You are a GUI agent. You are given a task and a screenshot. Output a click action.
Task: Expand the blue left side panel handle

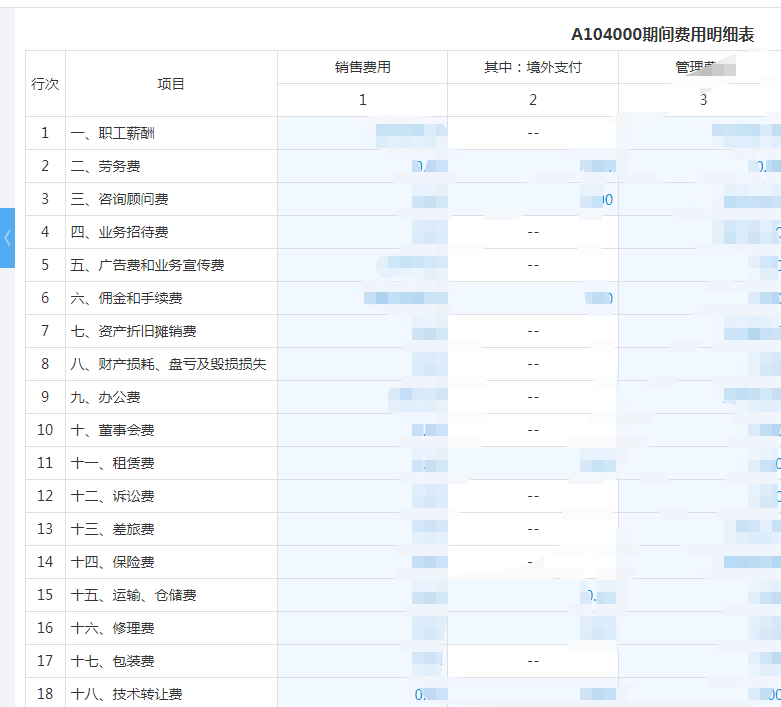coord(7,238)
